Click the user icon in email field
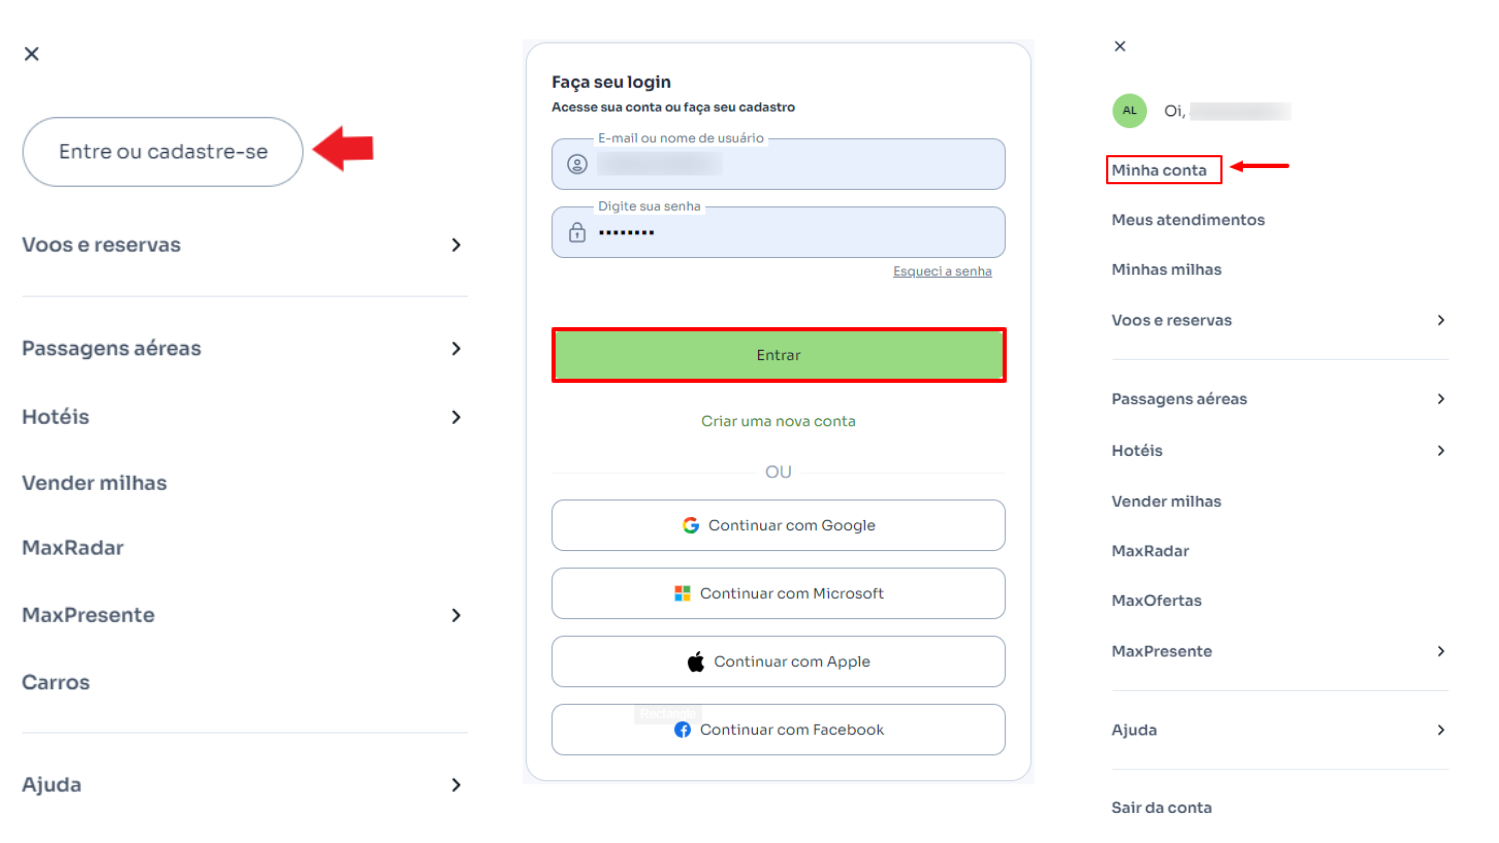The width and height of the screenshot is (1499, 843). pyautogui.click(x=577, y=164)
